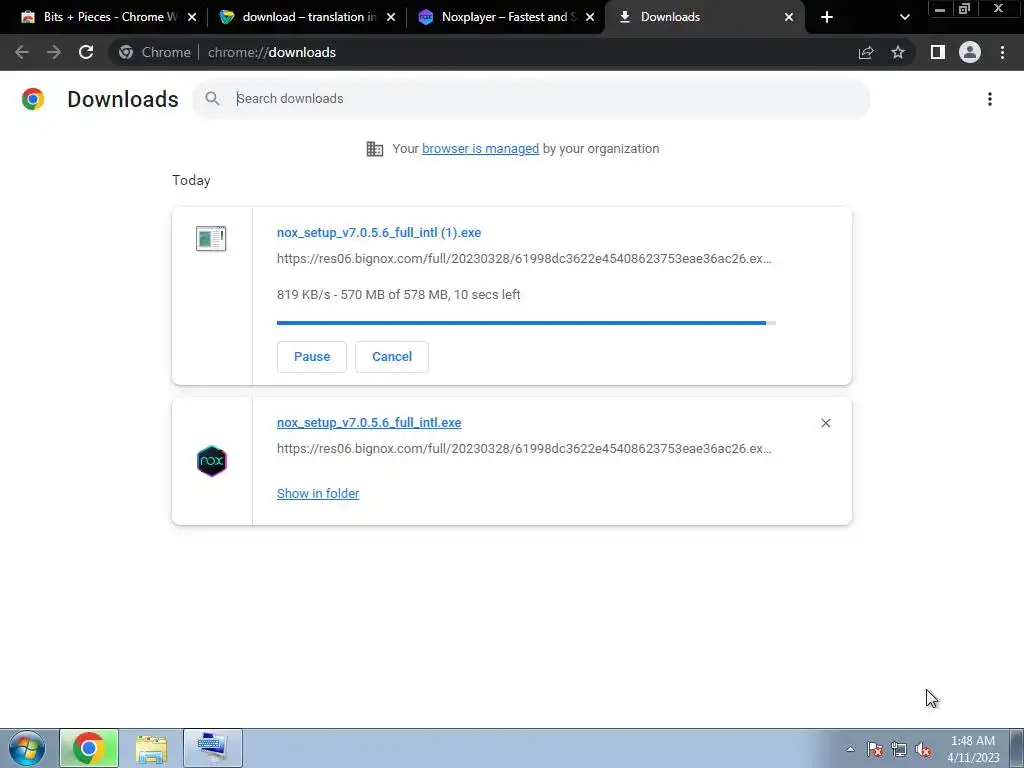Pause the nox_setup (1).exe download

[x=312, y=357]
